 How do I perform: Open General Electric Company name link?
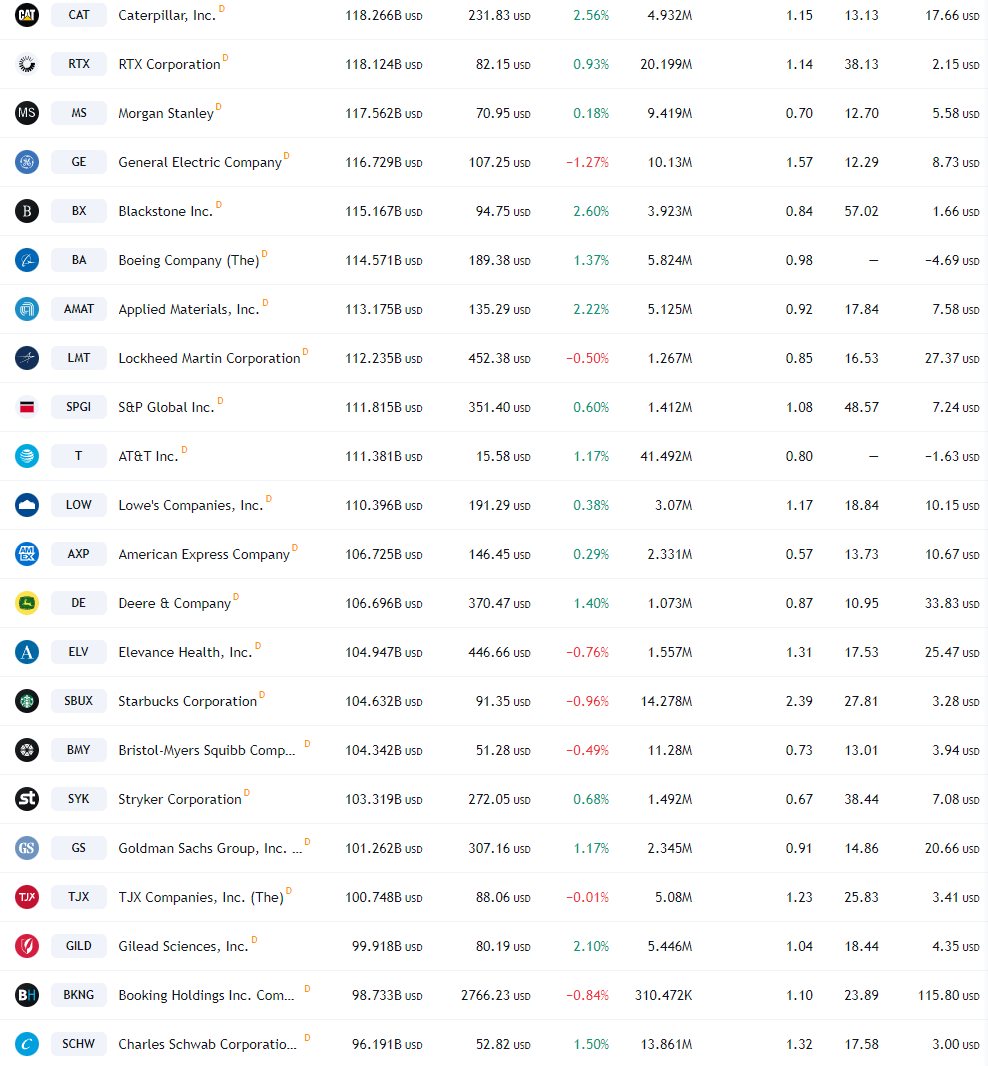coord(200,162)
